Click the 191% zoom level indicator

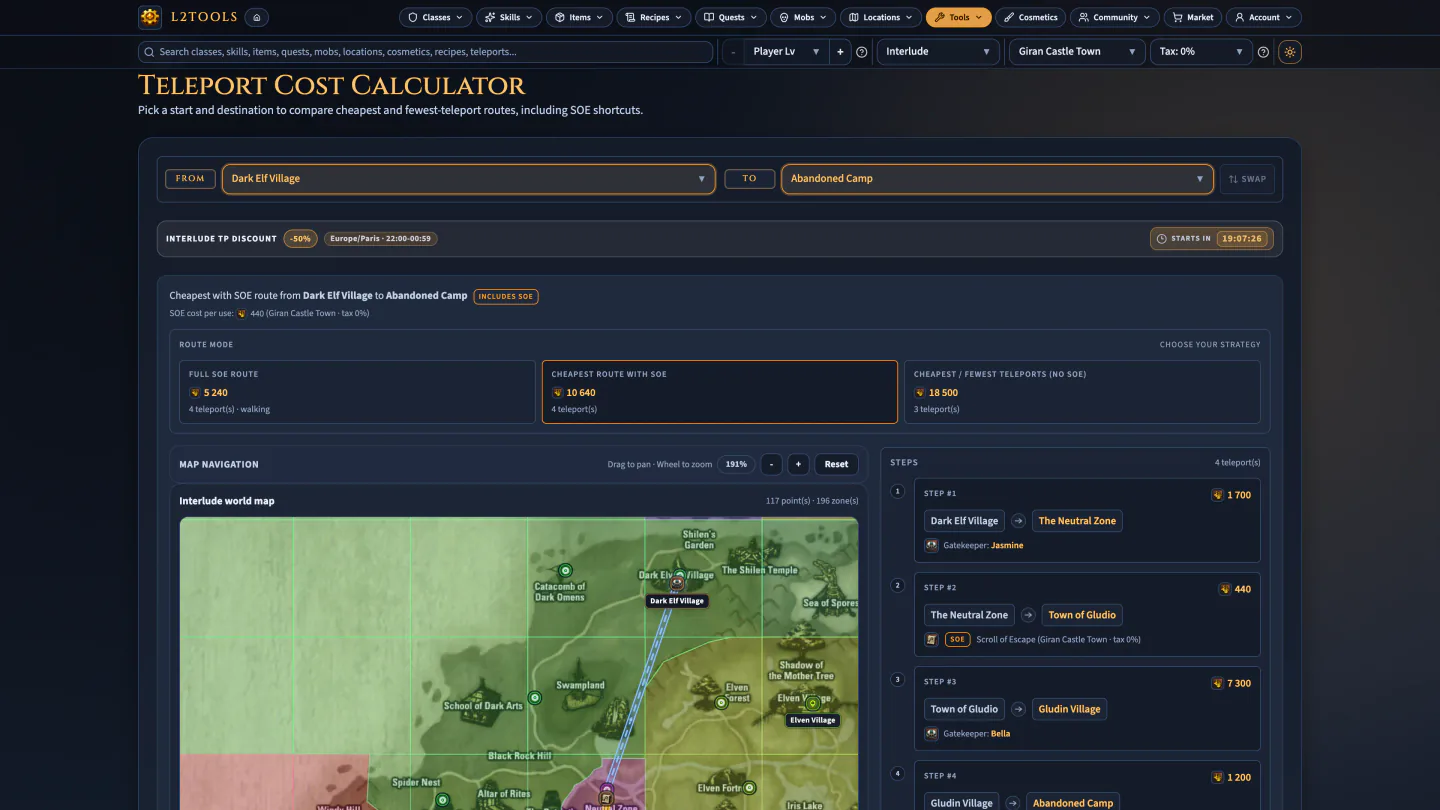coord(736,464)
